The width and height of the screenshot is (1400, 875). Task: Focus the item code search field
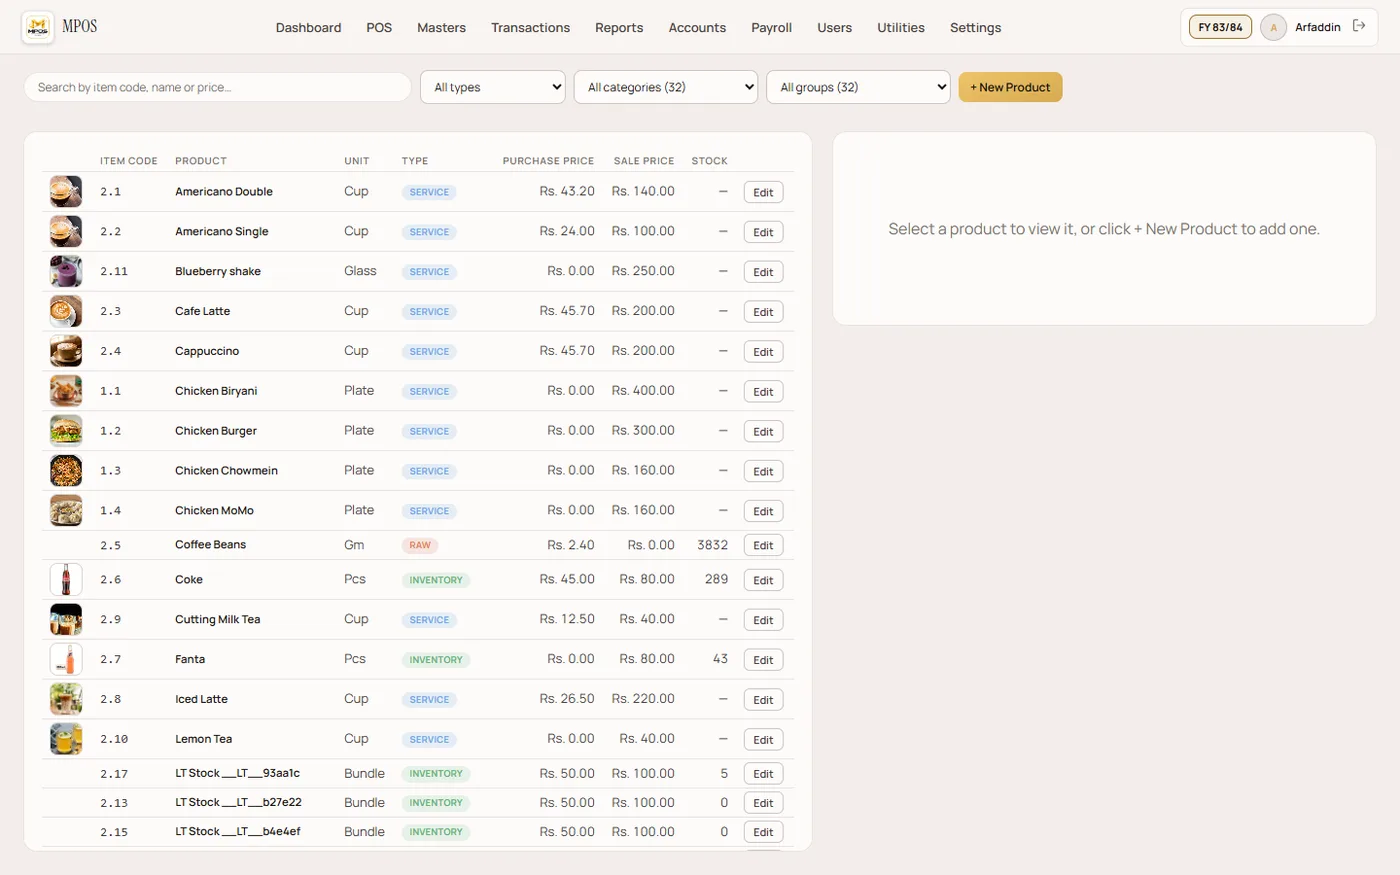[x=217, y=87]
